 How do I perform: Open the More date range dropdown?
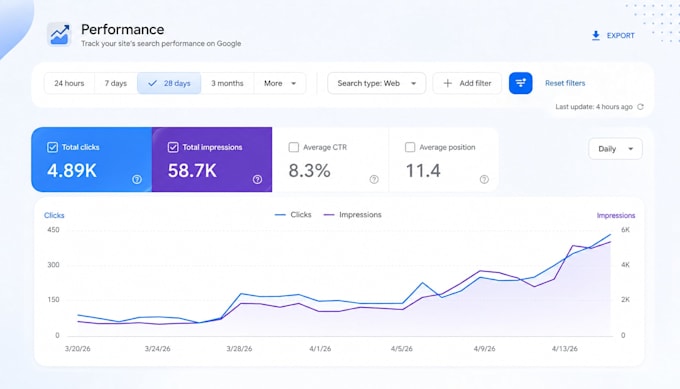(280, 83)
